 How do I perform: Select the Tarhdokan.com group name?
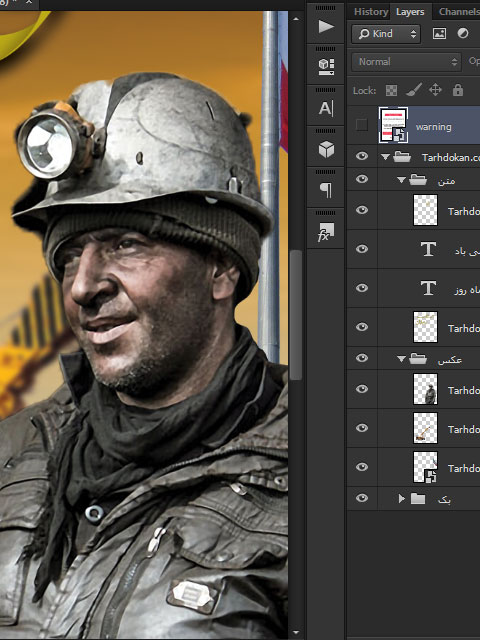(451, 158)
